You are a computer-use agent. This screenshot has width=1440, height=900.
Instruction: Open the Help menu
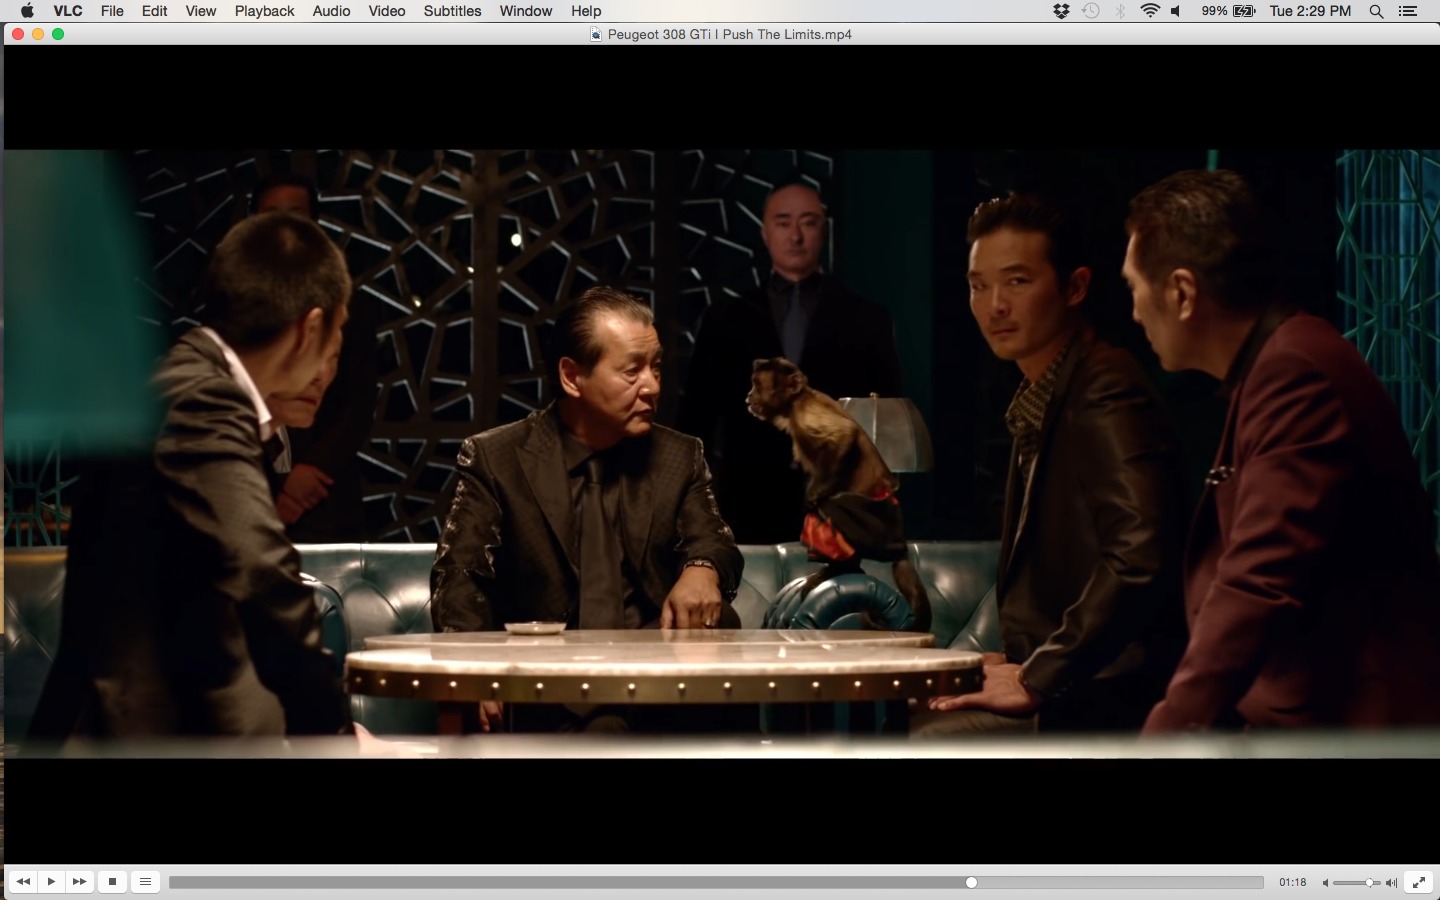586,11
